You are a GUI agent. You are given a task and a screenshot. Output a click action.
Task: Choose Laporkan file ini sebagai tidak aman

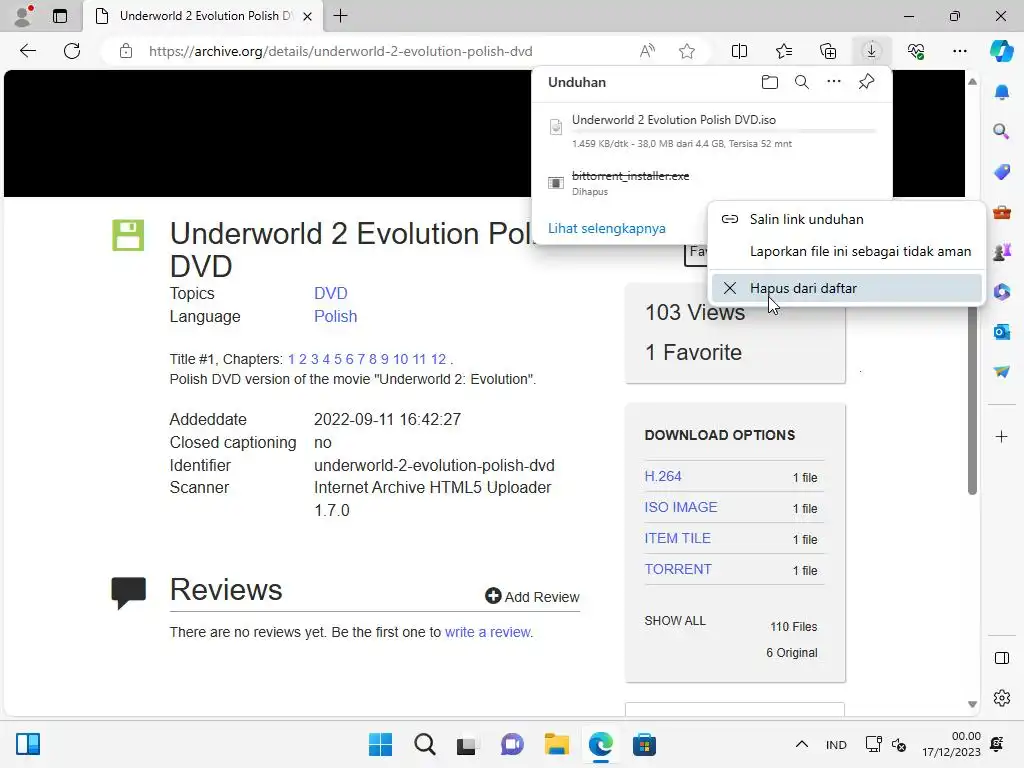point(846,251)
